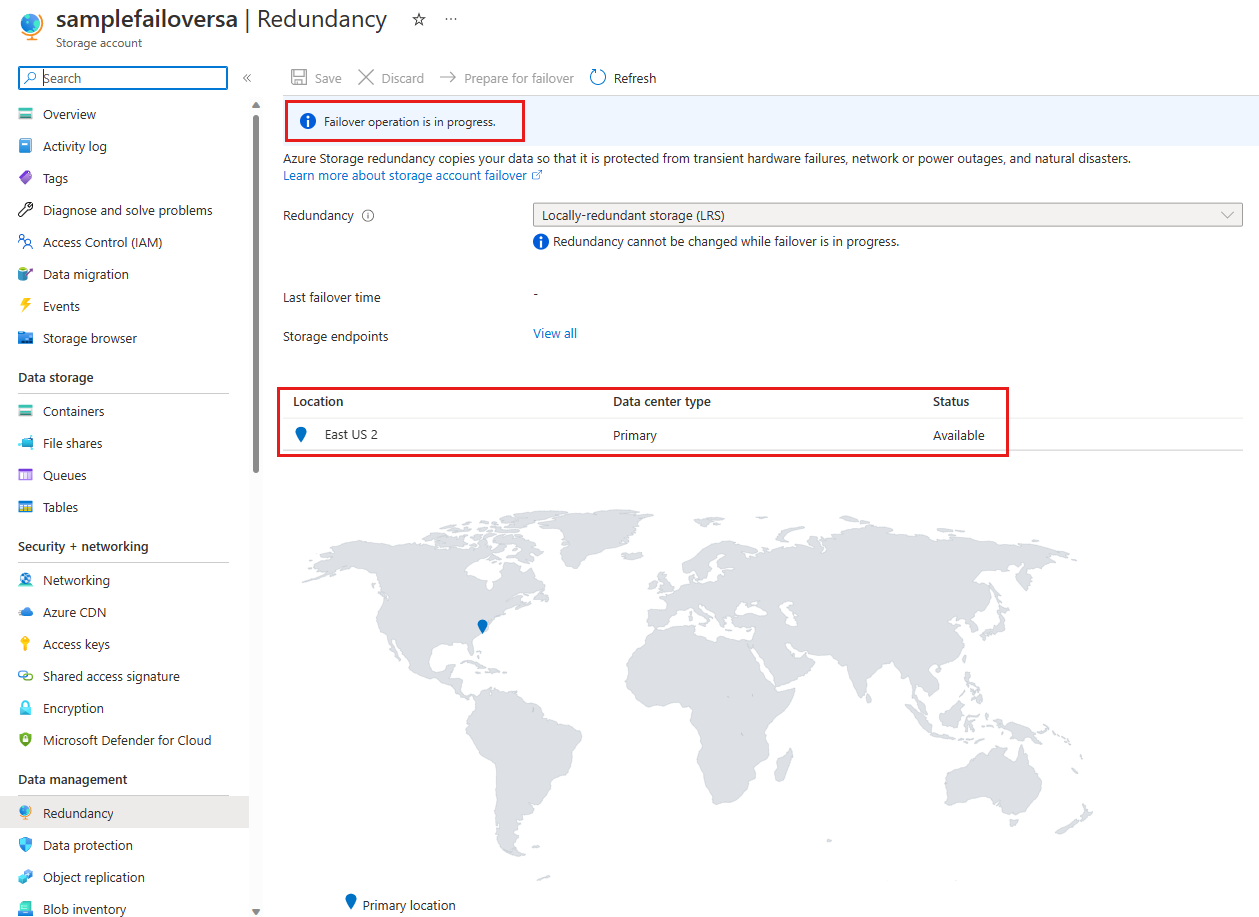The width and height of the screenshot is (1259, 917).
Task: Open the Containers menu item
Action: [73, 411]
